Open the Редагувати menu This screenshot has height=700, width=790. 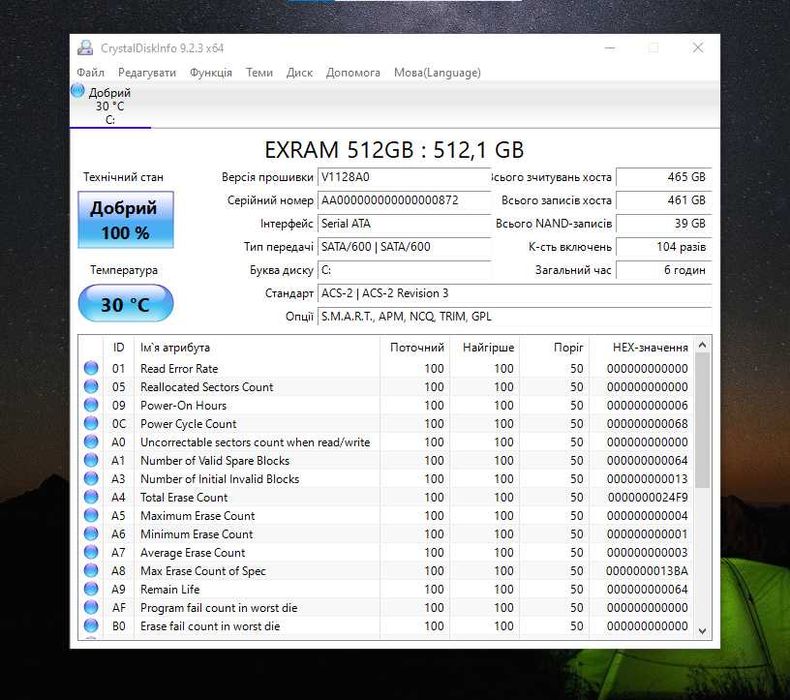(147, 73)
